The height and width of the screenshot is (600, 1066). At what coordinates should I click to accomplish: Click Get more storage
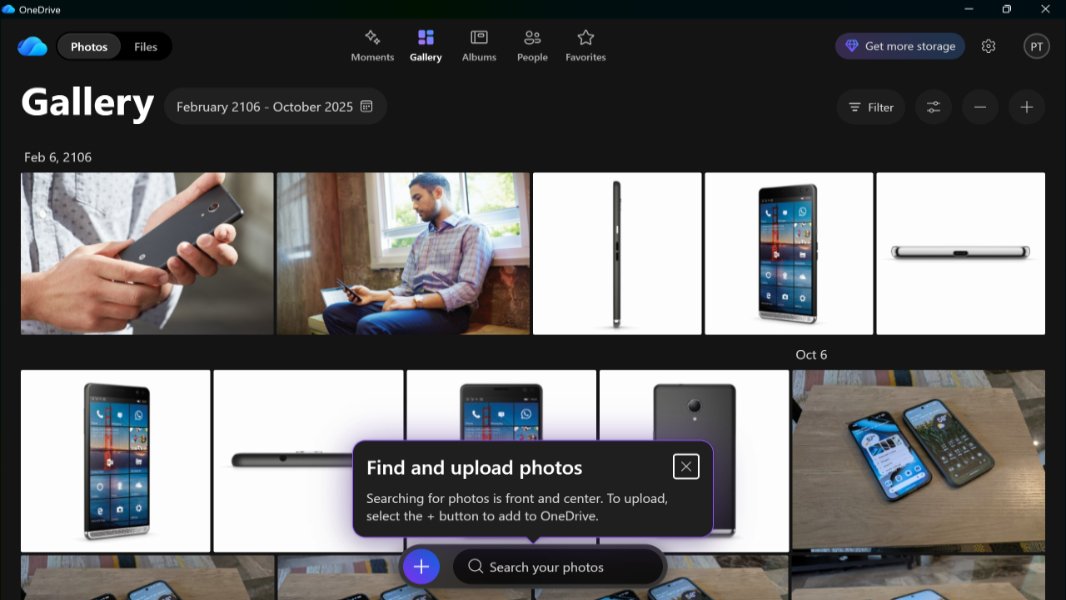(x=899, y=46)
